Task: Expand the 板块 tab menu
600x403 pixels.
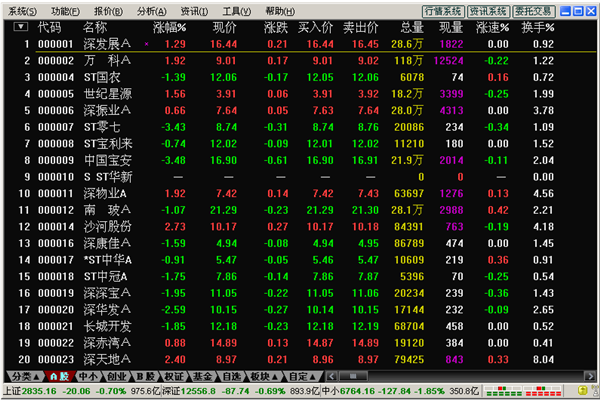Action: tap(264, 377)
